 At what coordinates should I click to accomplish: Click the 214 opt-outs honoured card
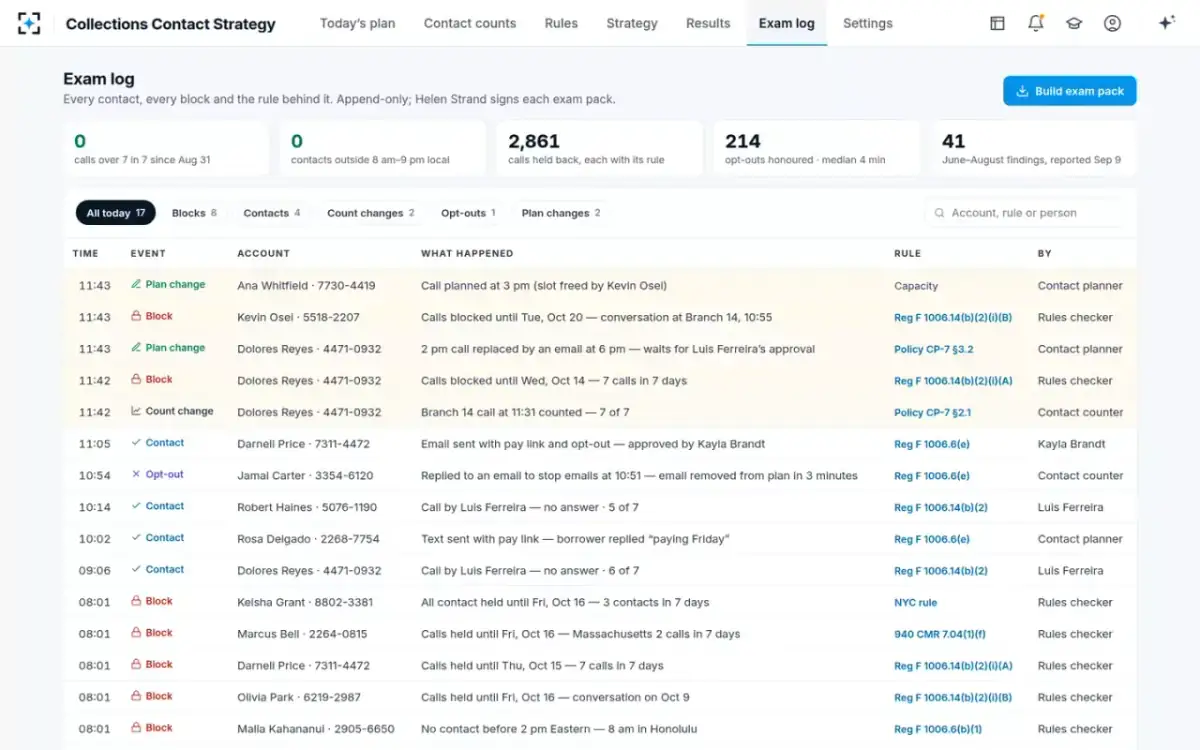point(817,148)
